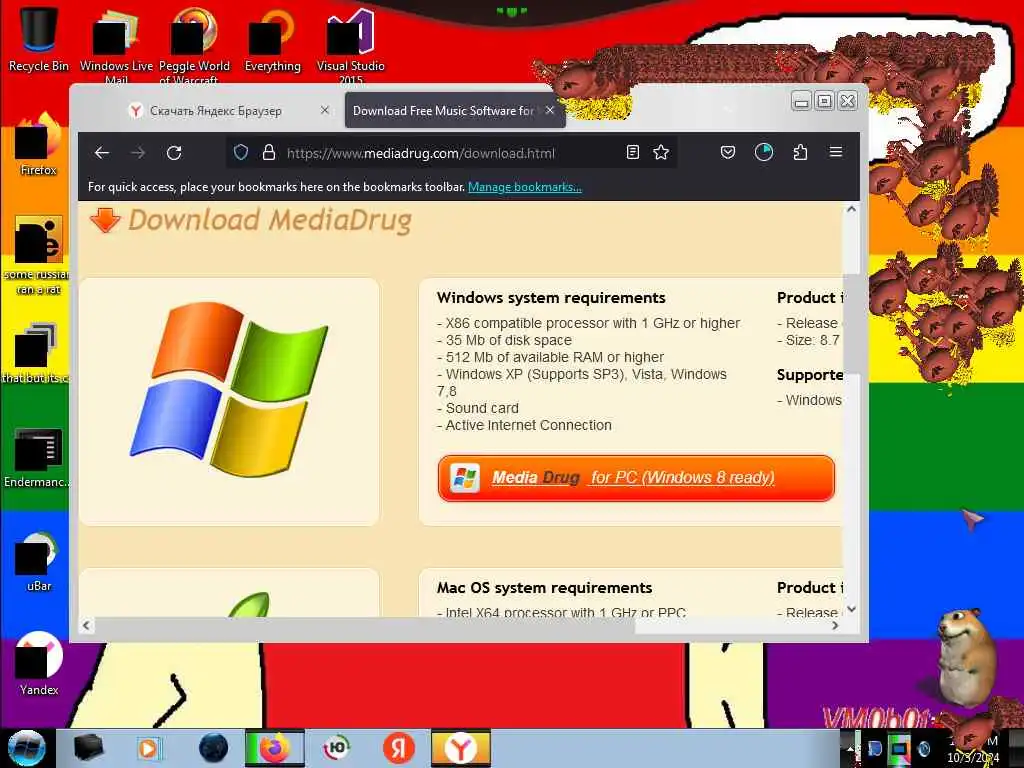Open the Yandex desktop shortcut

click(39, 665)
